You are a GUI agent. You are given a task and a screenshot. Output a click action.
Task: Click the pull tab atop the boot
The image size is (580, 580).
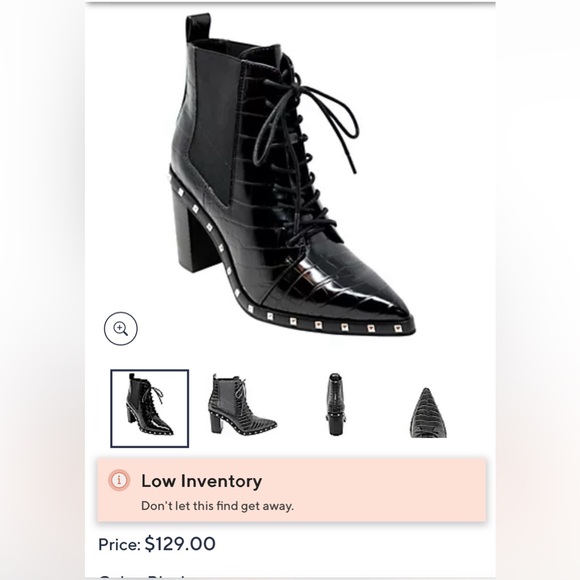point(198,27)
